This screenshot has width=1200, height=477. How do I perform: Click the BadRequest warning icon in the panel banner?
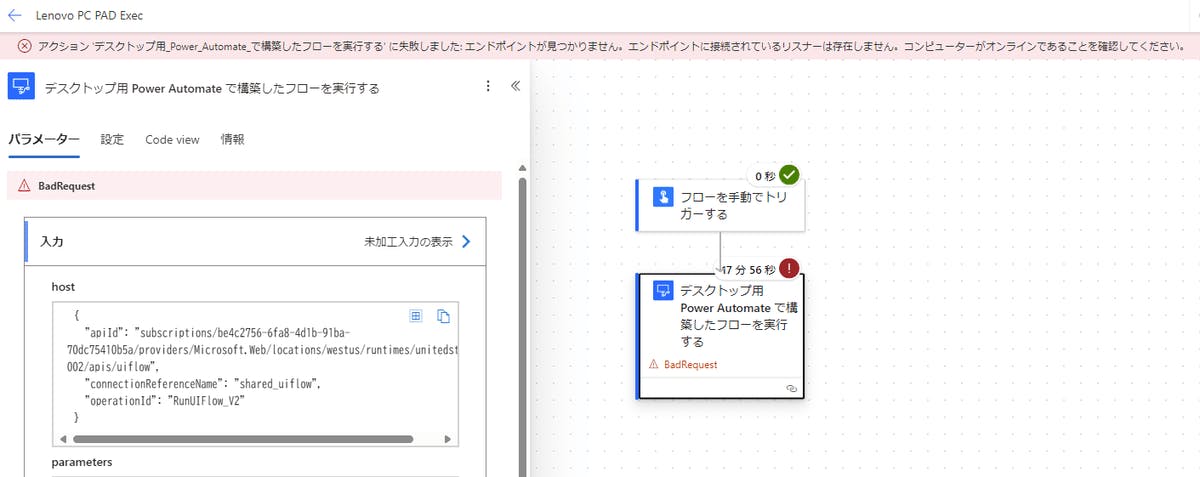point(24,186)
